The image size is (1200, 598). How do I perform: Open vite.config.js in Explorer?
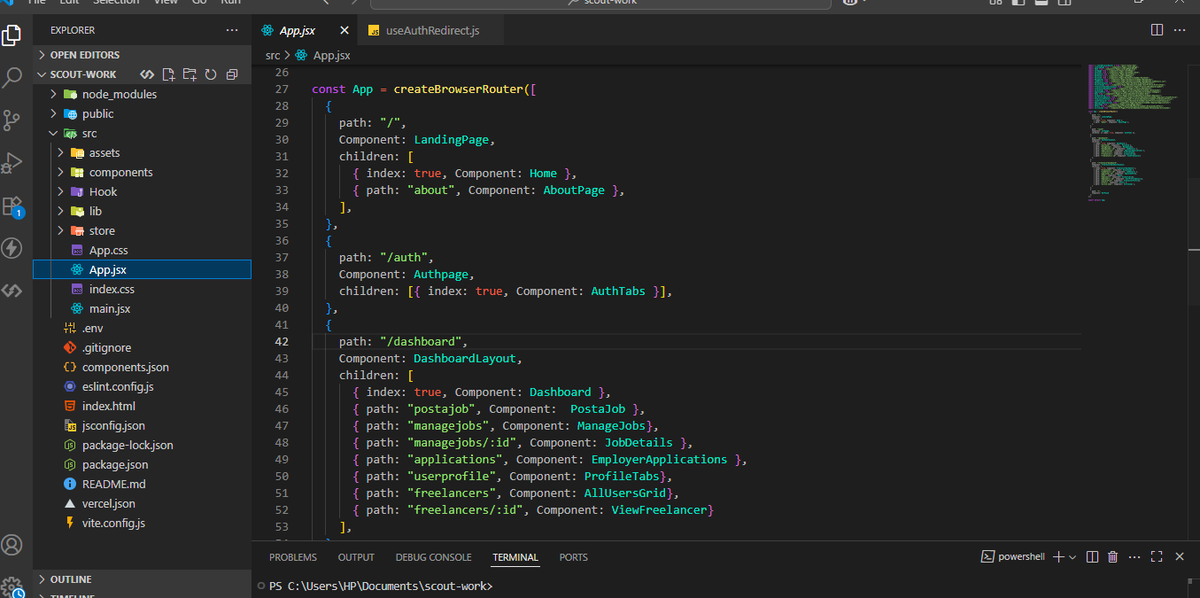(x=142, y=523)
